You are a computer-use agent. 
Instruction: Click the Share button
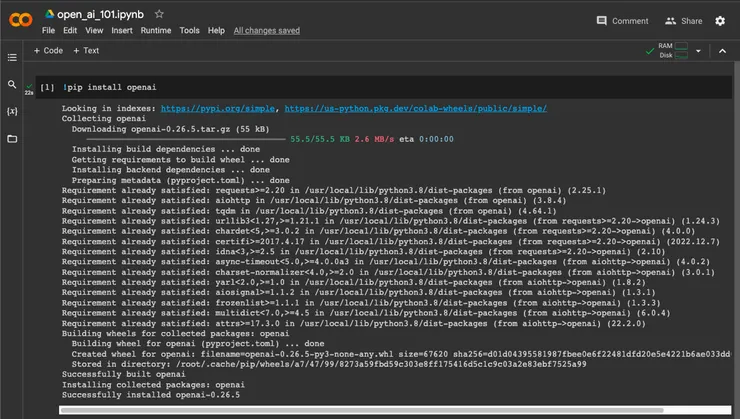683,21
